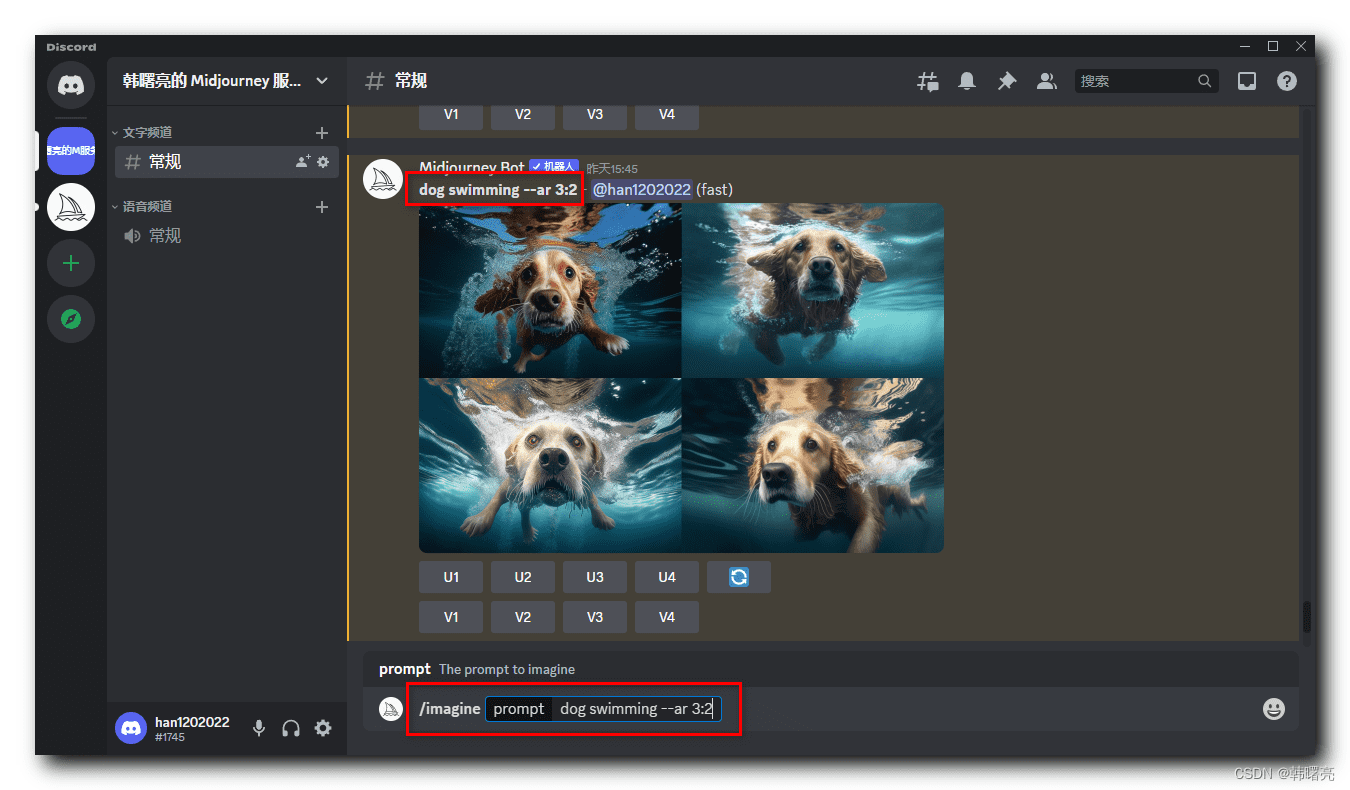Click the /imagine command label
This screenshot has height=790, width=1350.
point(450,709)
